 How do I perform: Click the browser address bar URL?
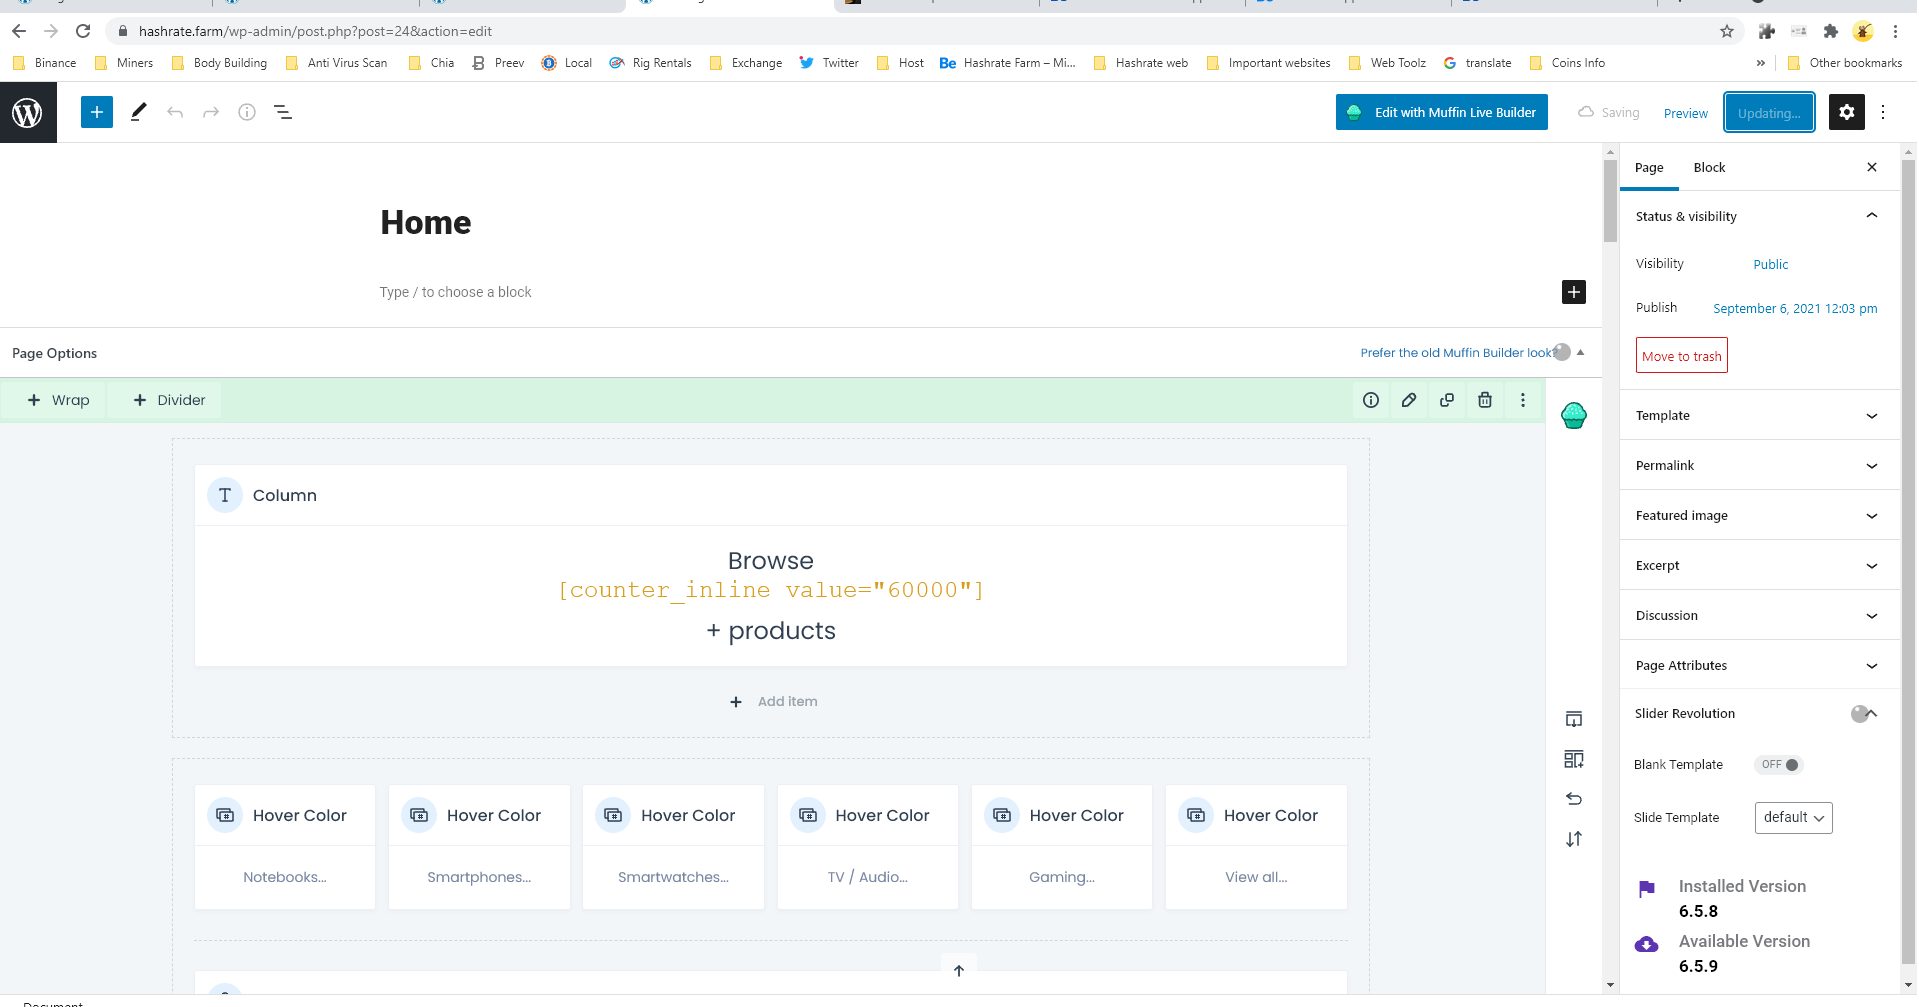[x=315, y=31]
